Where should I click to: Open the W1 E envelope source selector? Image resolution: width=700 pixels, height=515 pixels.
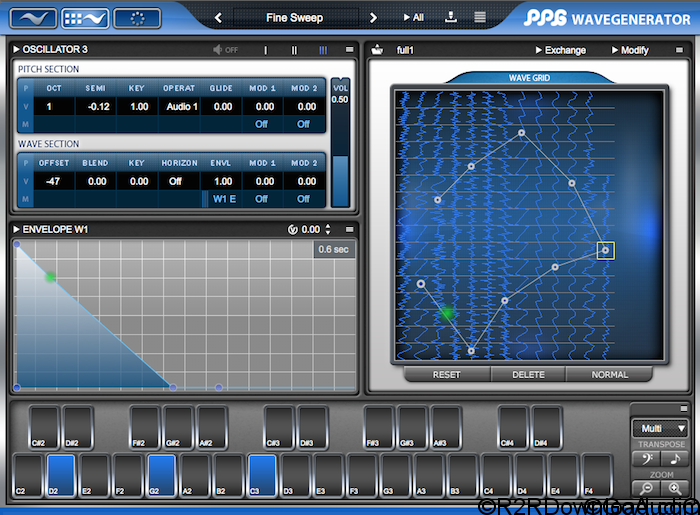point(221,199)
